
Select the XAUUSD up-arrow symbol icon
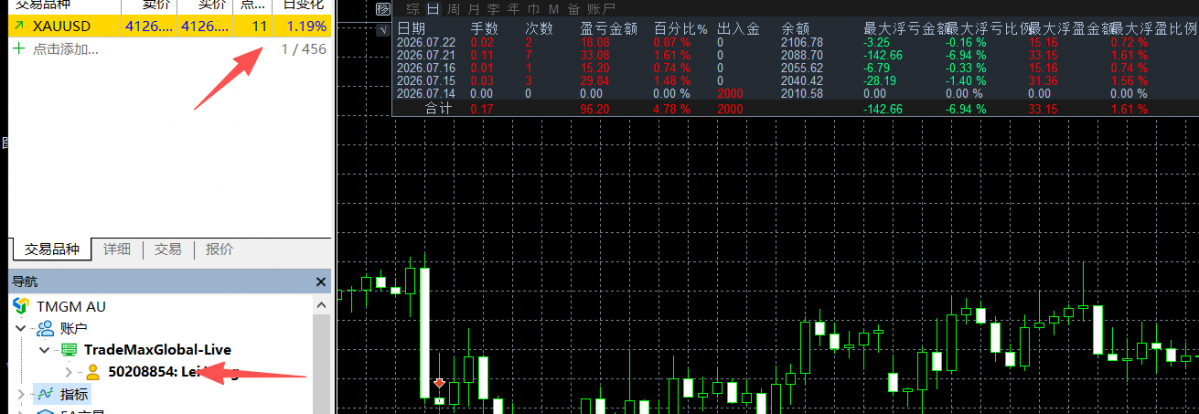(18, 27)
